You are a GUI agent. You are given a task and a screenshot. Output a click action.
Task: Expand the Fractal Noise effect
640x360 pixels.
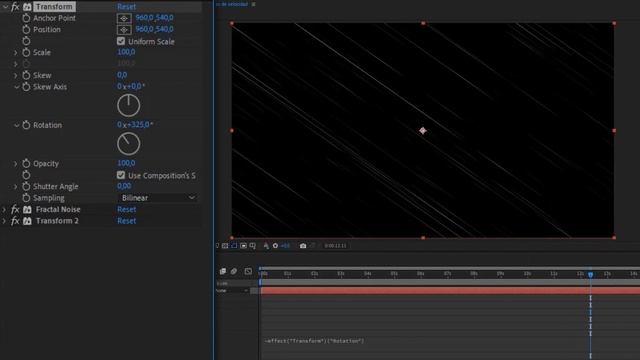[x=4, y=209]
